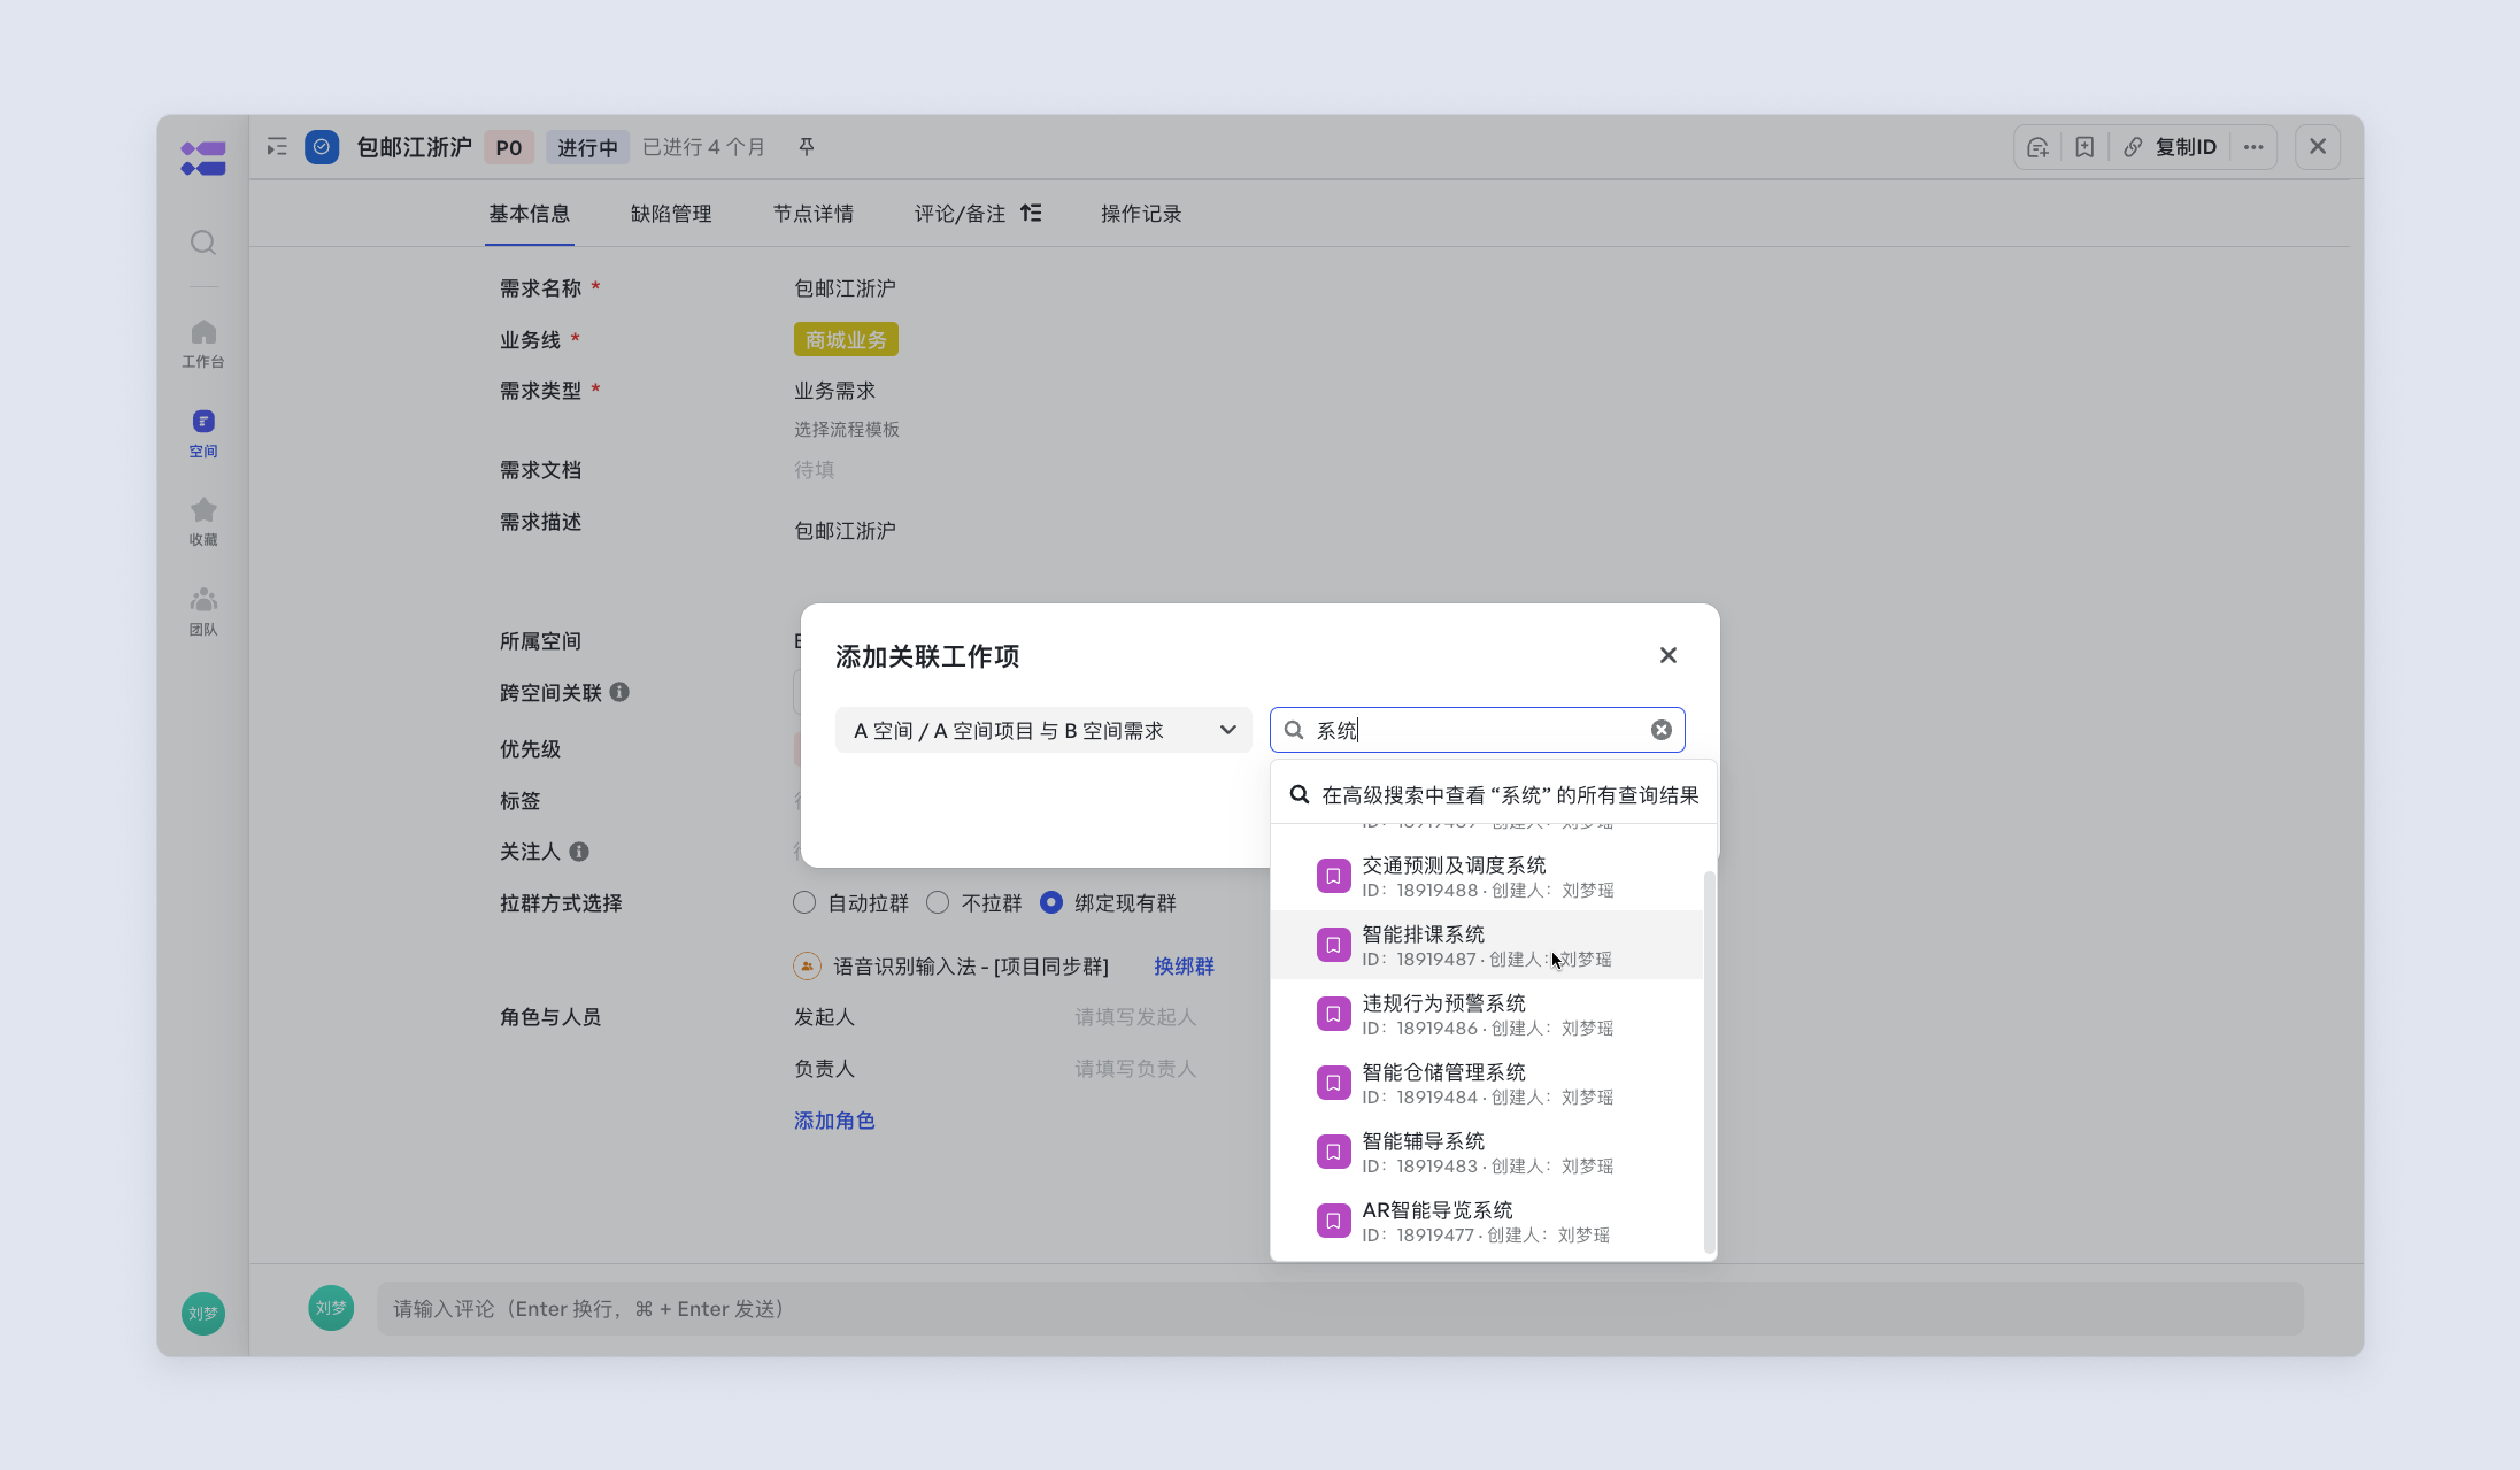Click the 刘梦 user avatar in sidebar

[203, 1313]
